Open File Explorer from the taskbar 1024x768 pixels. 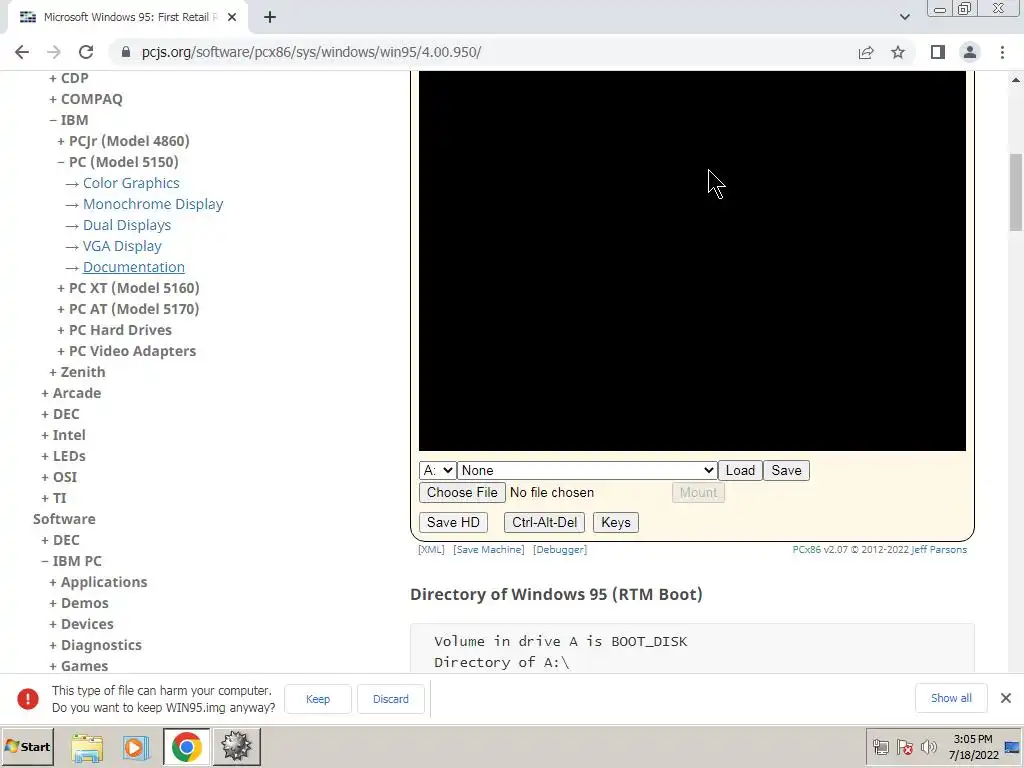coord(87,747)
